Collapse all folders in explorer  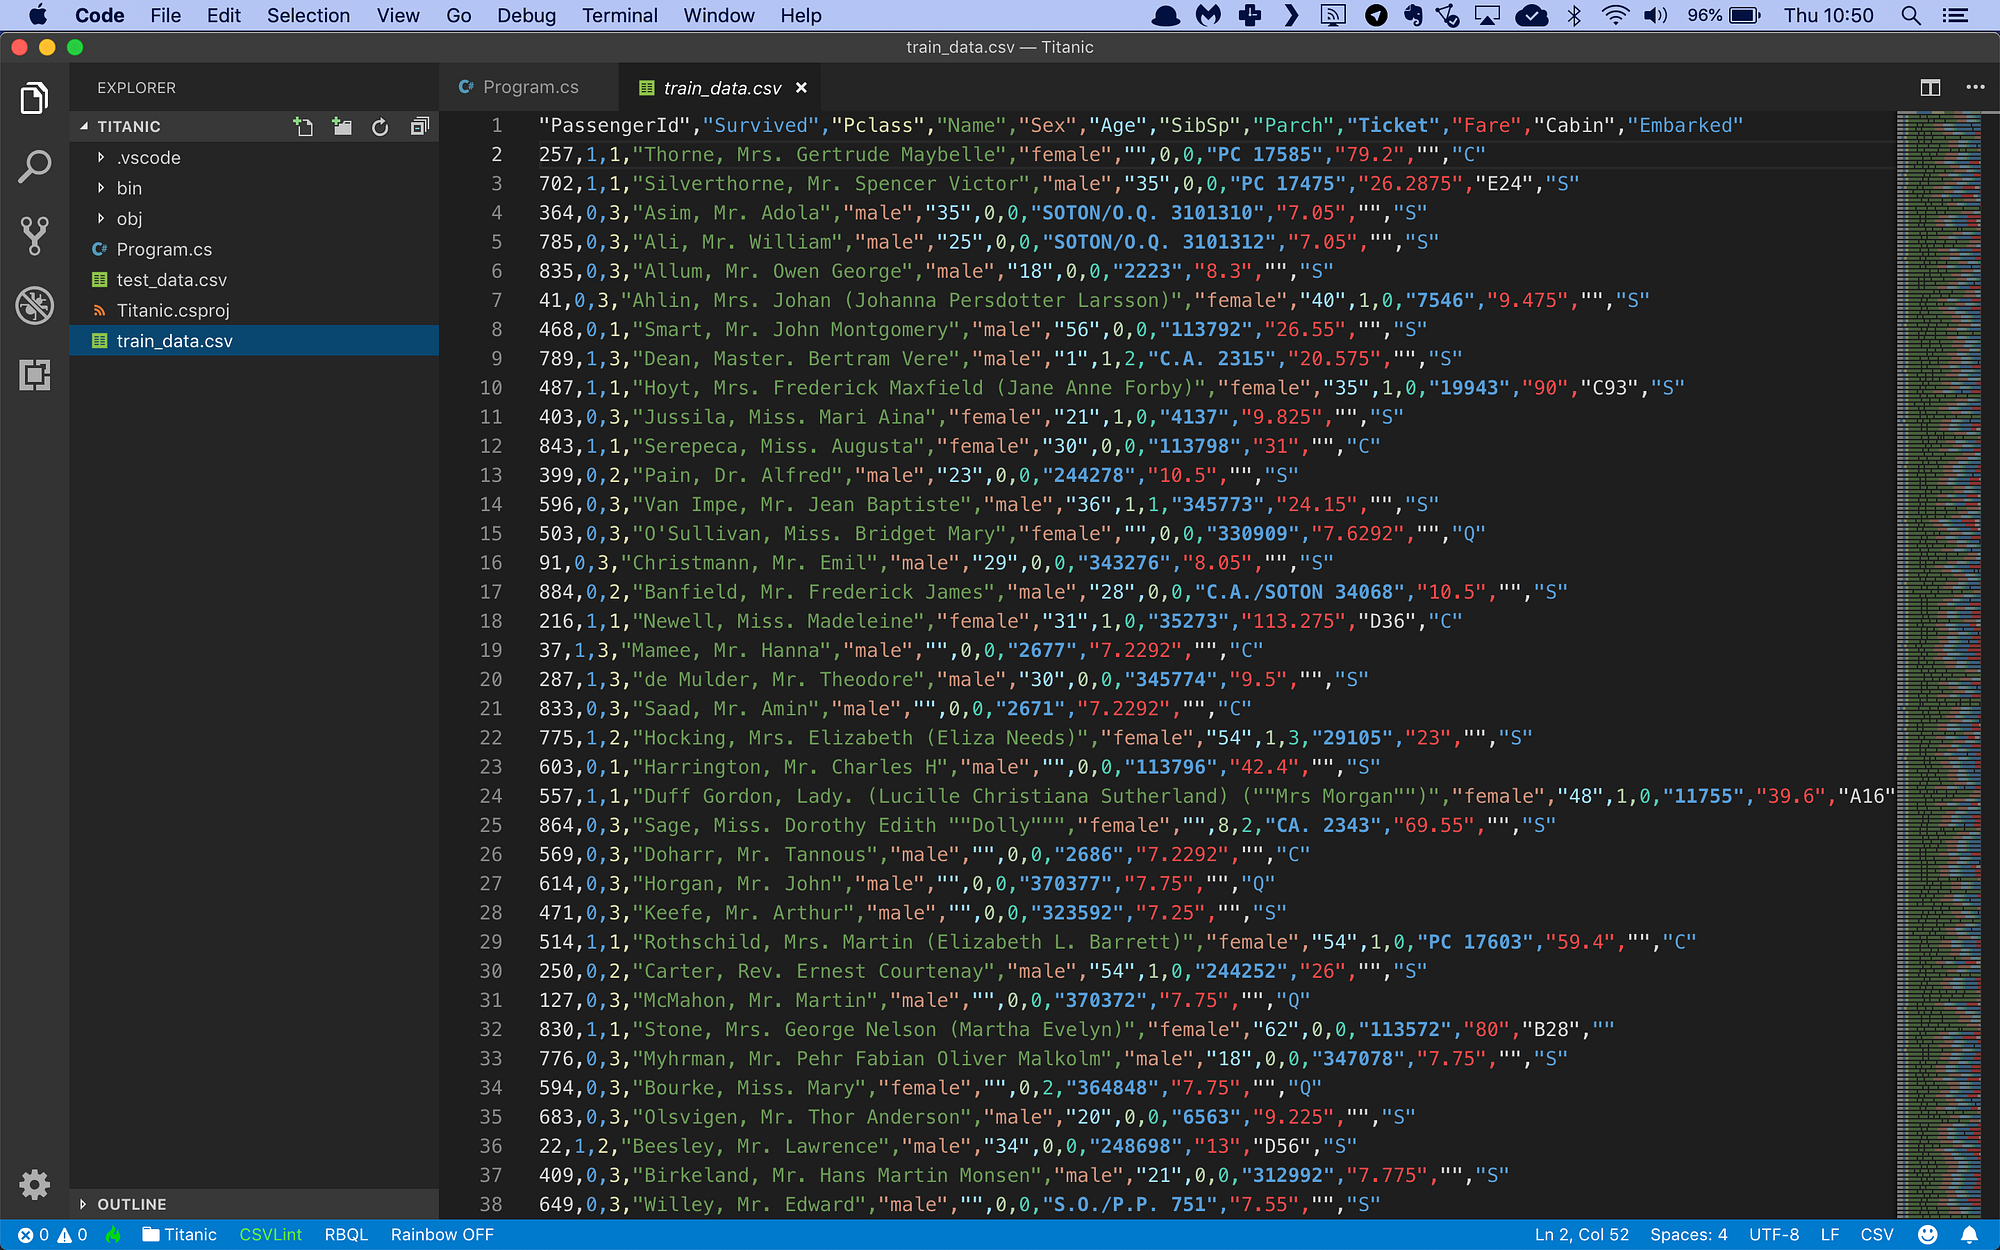[419, 127]
